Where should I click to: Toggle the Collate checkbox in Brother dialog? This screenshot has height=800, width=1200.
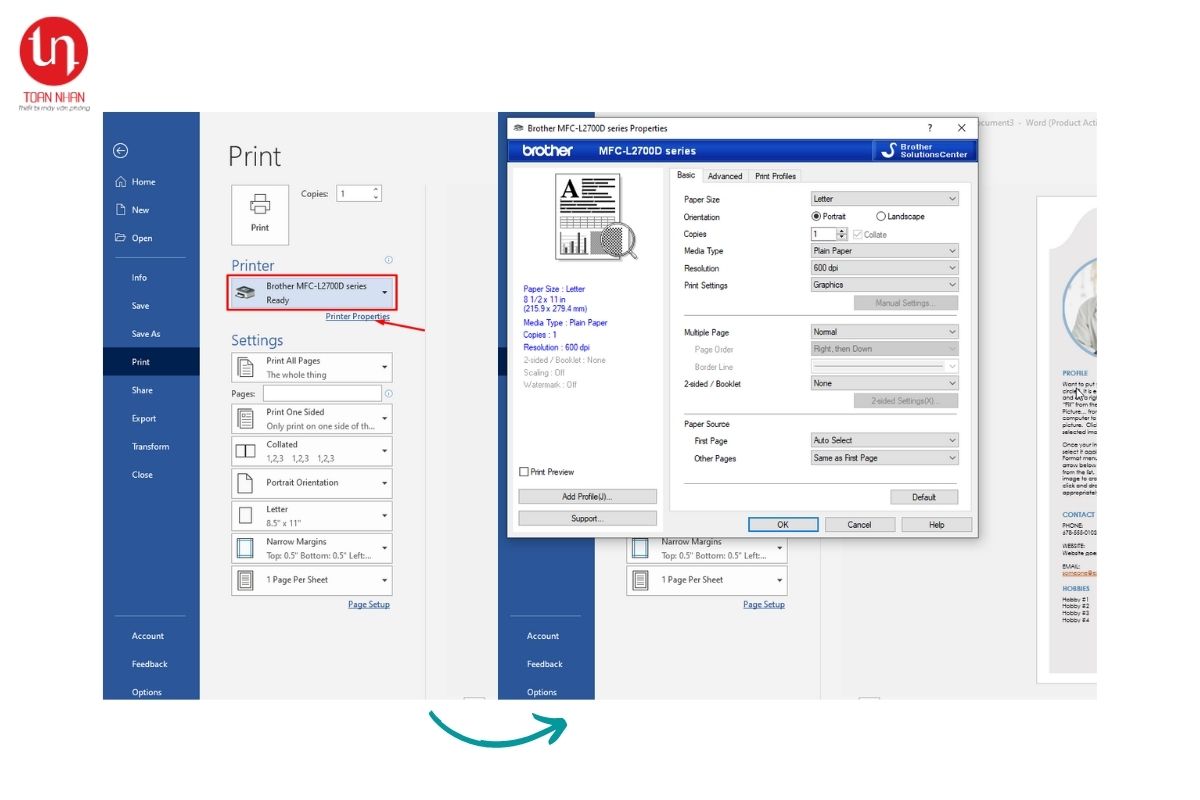(857, 234)
